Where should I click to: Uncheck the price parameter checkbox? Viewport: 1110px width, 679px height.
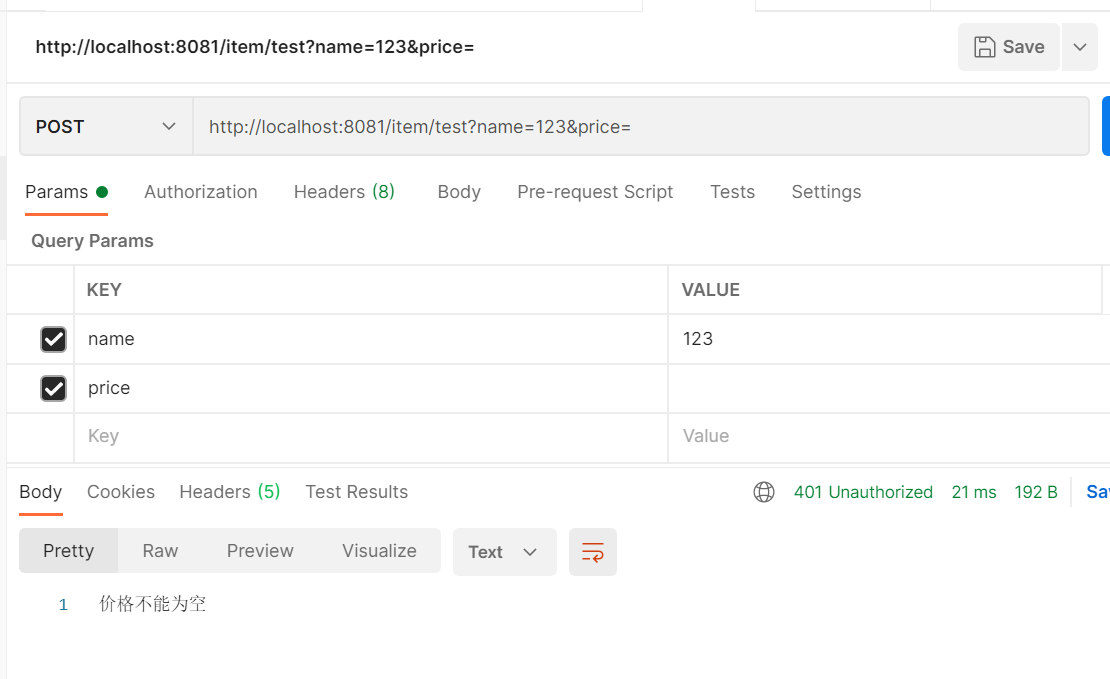[x=53, y=388]
